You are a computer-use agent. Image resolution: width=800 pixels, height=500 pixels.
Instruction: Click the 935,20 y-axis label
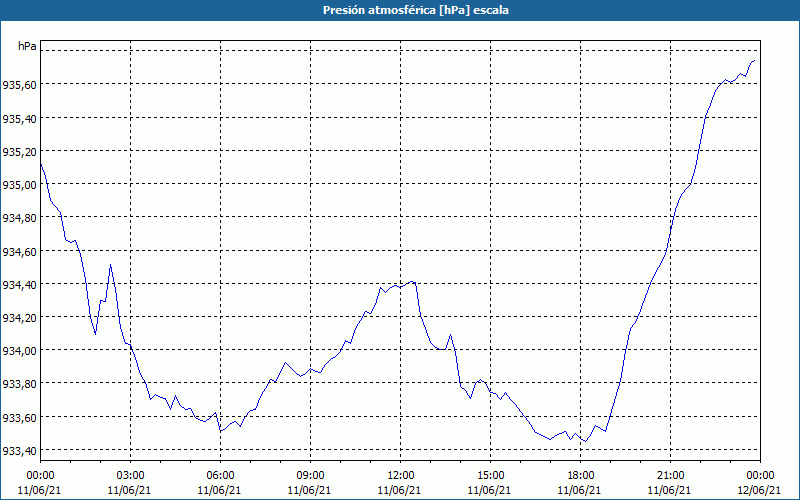[19, 152]
